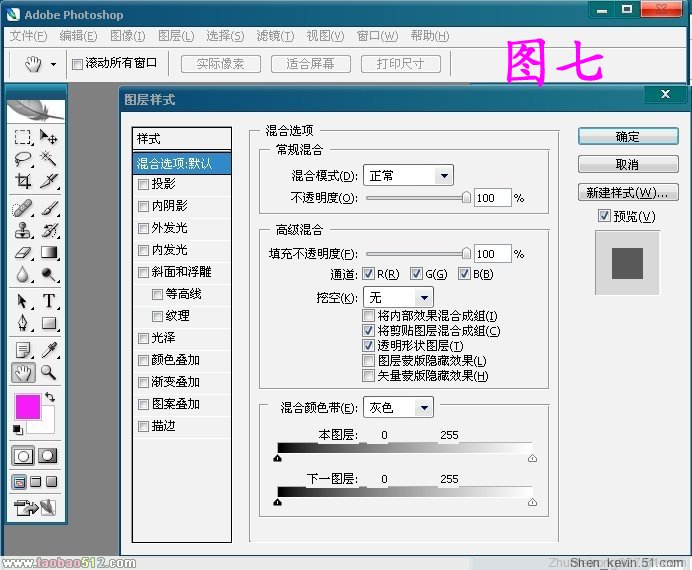
Task: Uncheck the 预览(V) checkbox
Action: coord(604,216)
